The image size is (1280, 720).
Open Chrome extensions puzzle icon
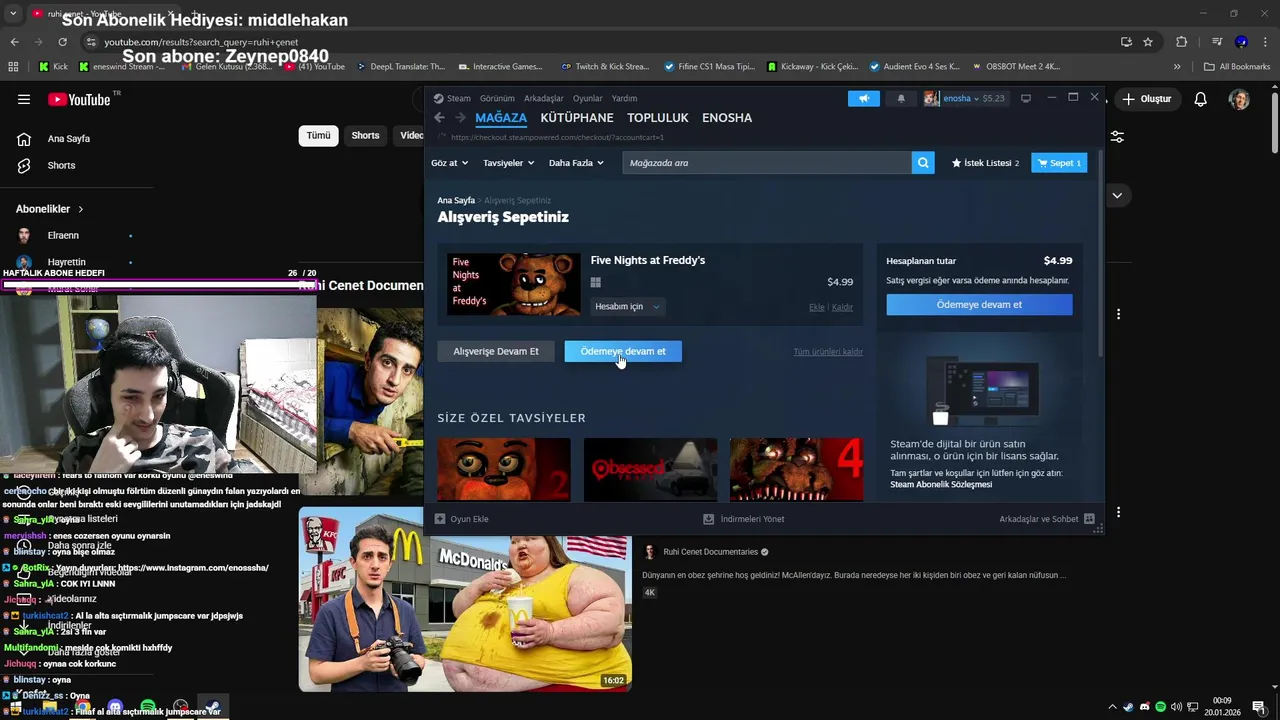(x=1181, y=42)
